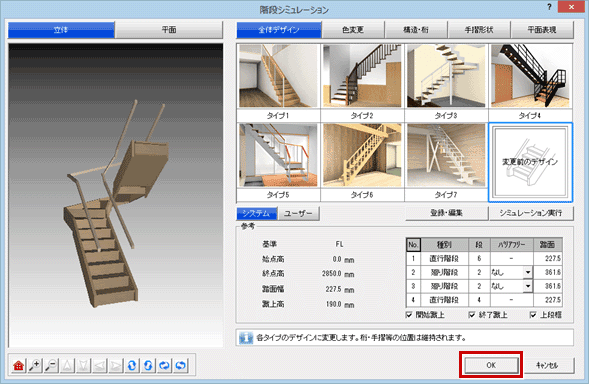This screenshot has width=589, height=384.
Task: Uncheck the 上段框 checkbox
Action: point(533,315)
